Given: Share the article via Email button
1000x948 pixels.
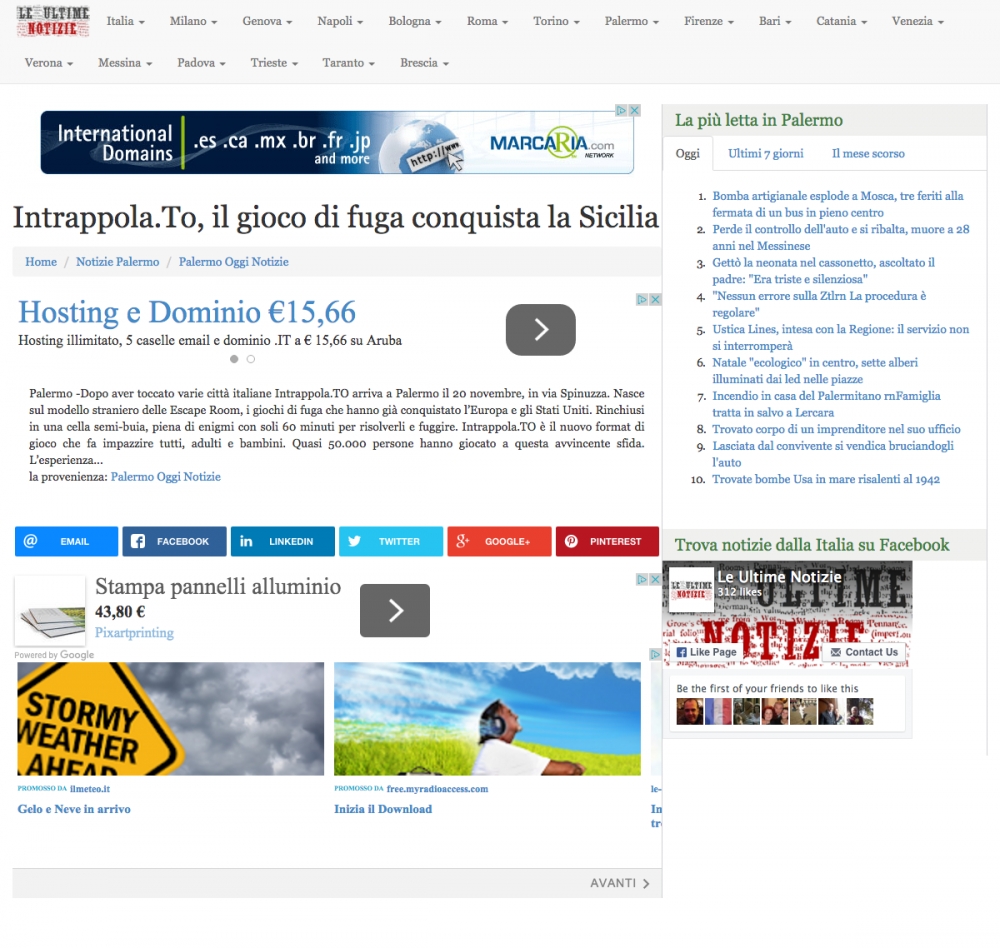Looking at the screenshot, I should [66, 541].
